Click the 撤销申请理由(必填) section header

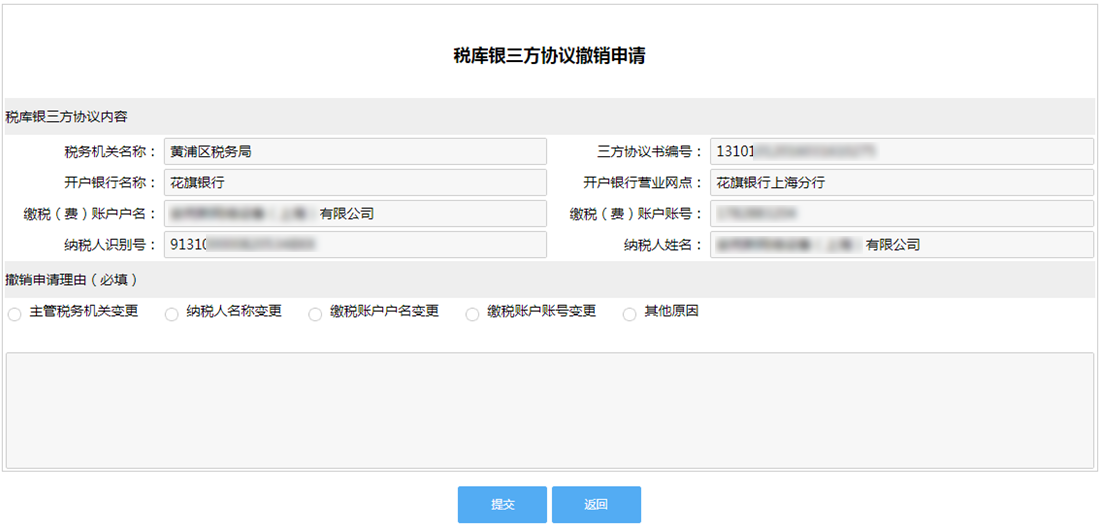(71, 279)
